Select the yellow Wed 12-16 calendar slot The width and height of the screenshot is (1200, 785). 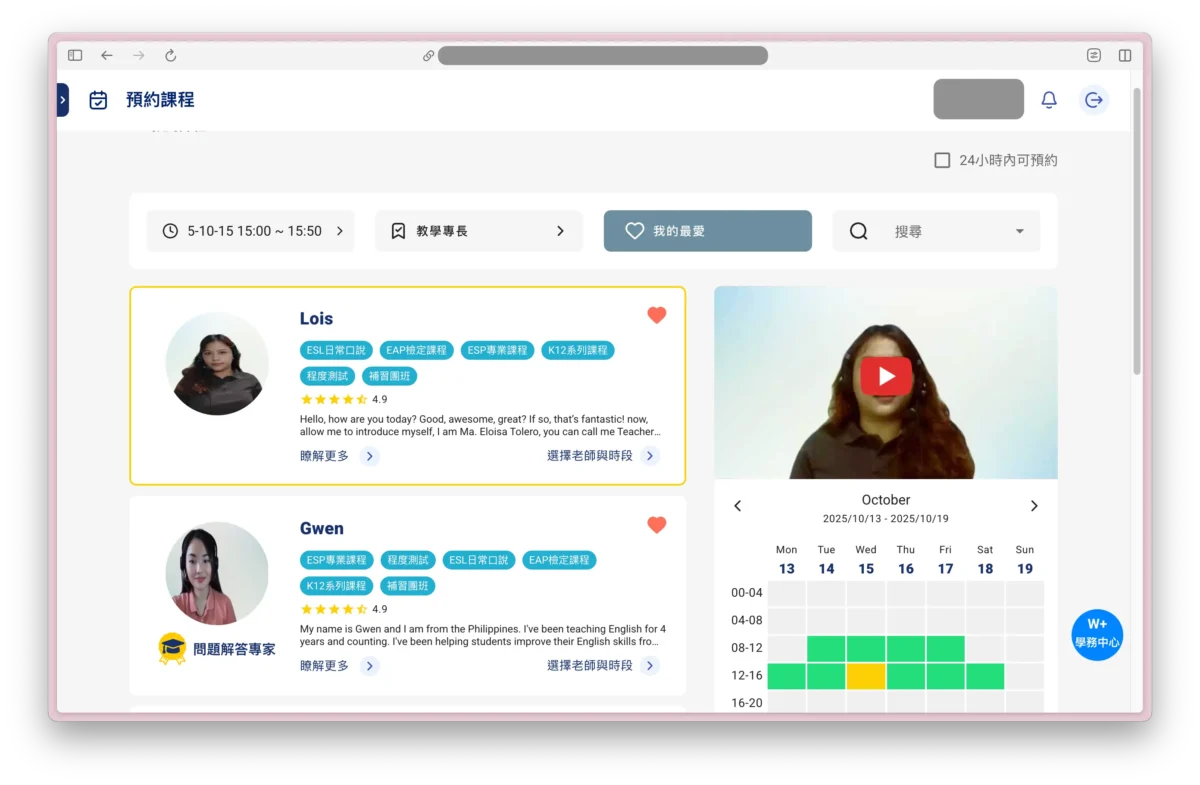coord(866,676)
